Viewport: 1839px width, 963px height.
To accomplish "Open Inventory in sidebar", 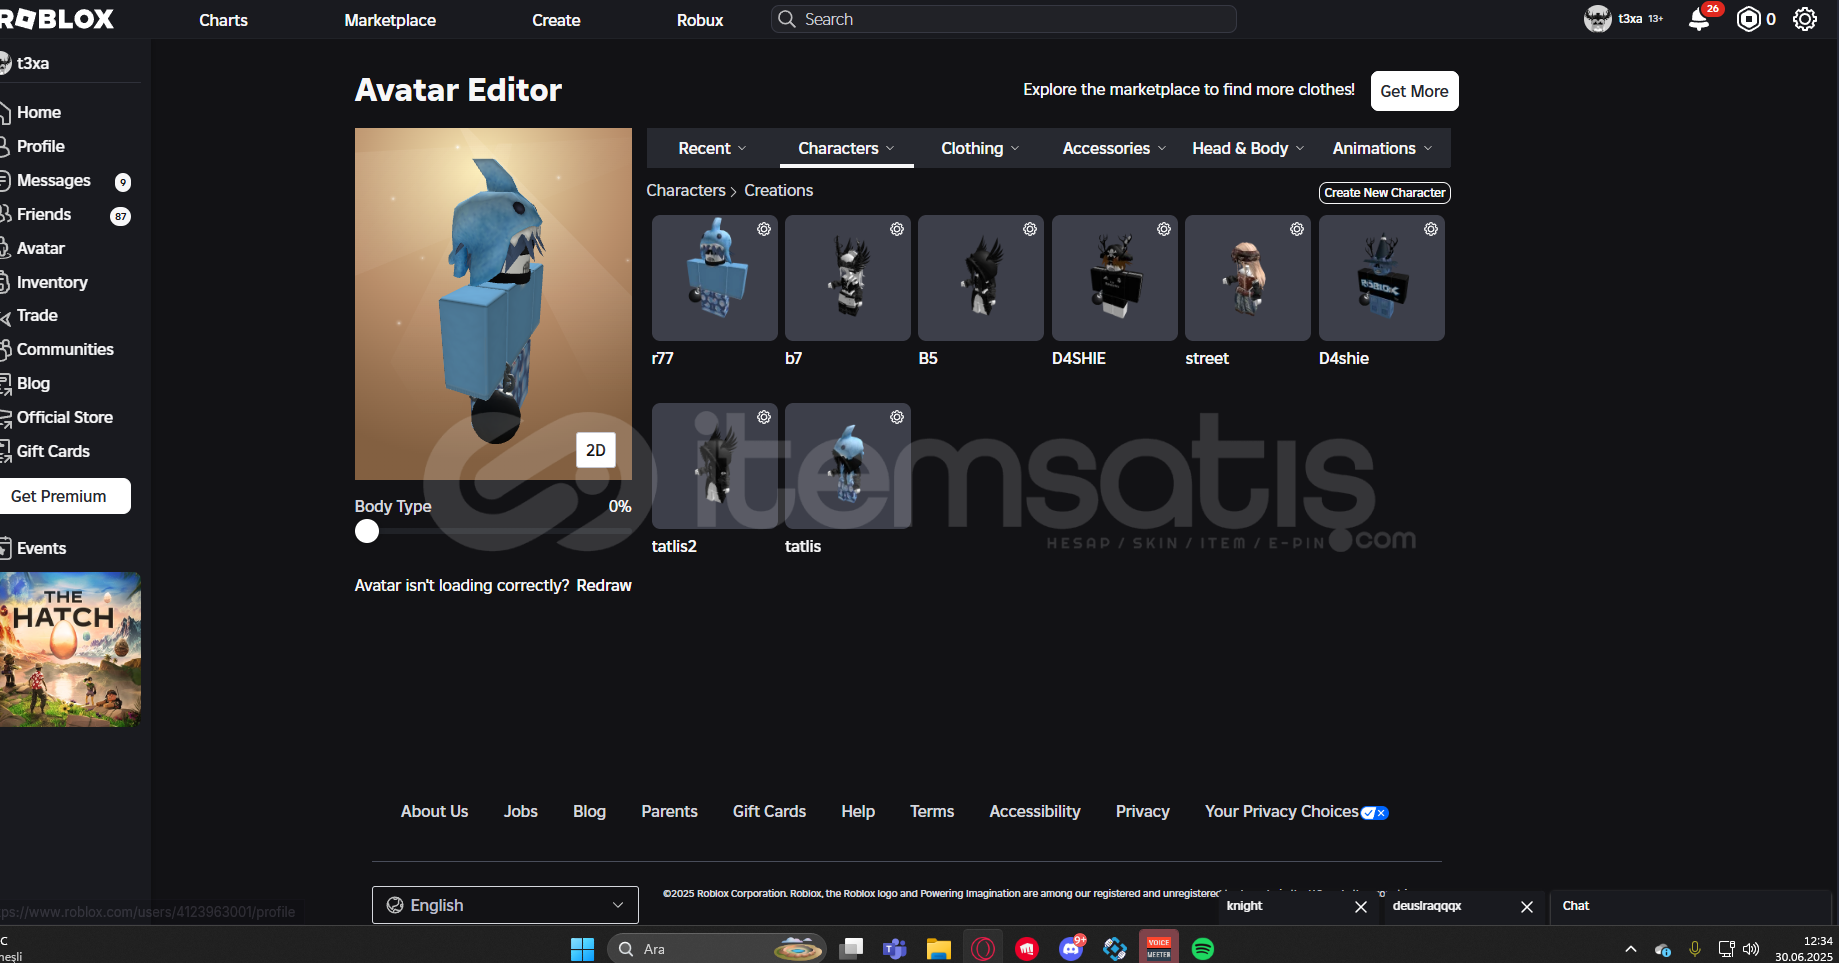I will (52, 282).
